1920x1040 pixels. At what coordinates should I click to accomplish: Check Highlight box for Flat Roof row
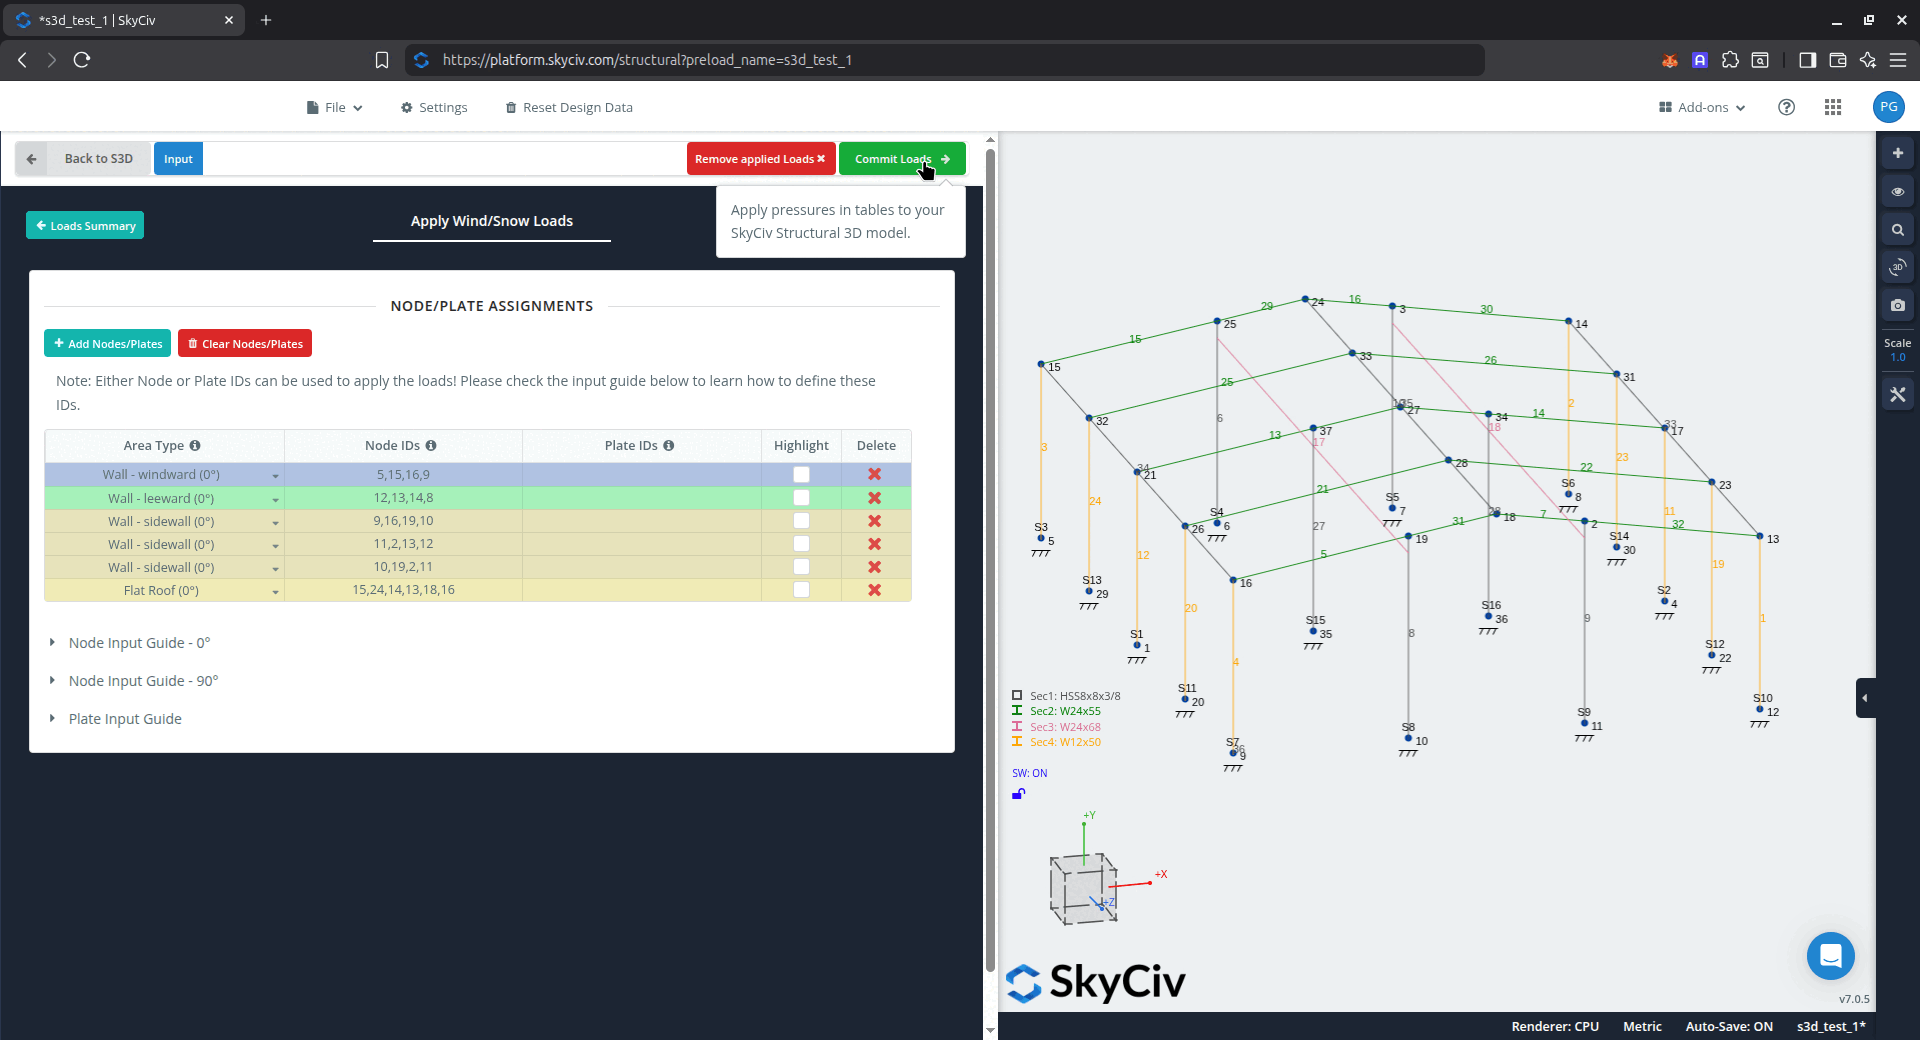(x=801, y=590)
